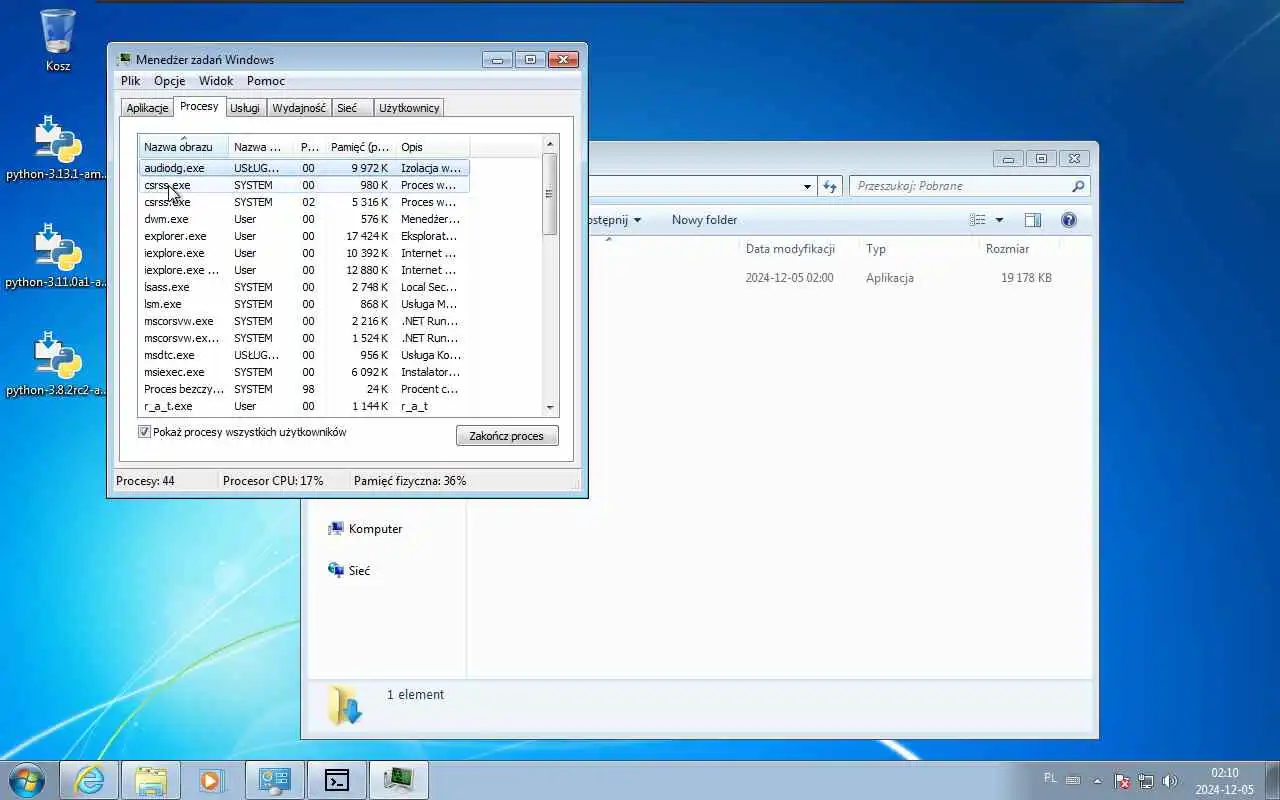Open the network tray icon
The height and width of the screenshot is (800, 1280).
[1146, 781]
